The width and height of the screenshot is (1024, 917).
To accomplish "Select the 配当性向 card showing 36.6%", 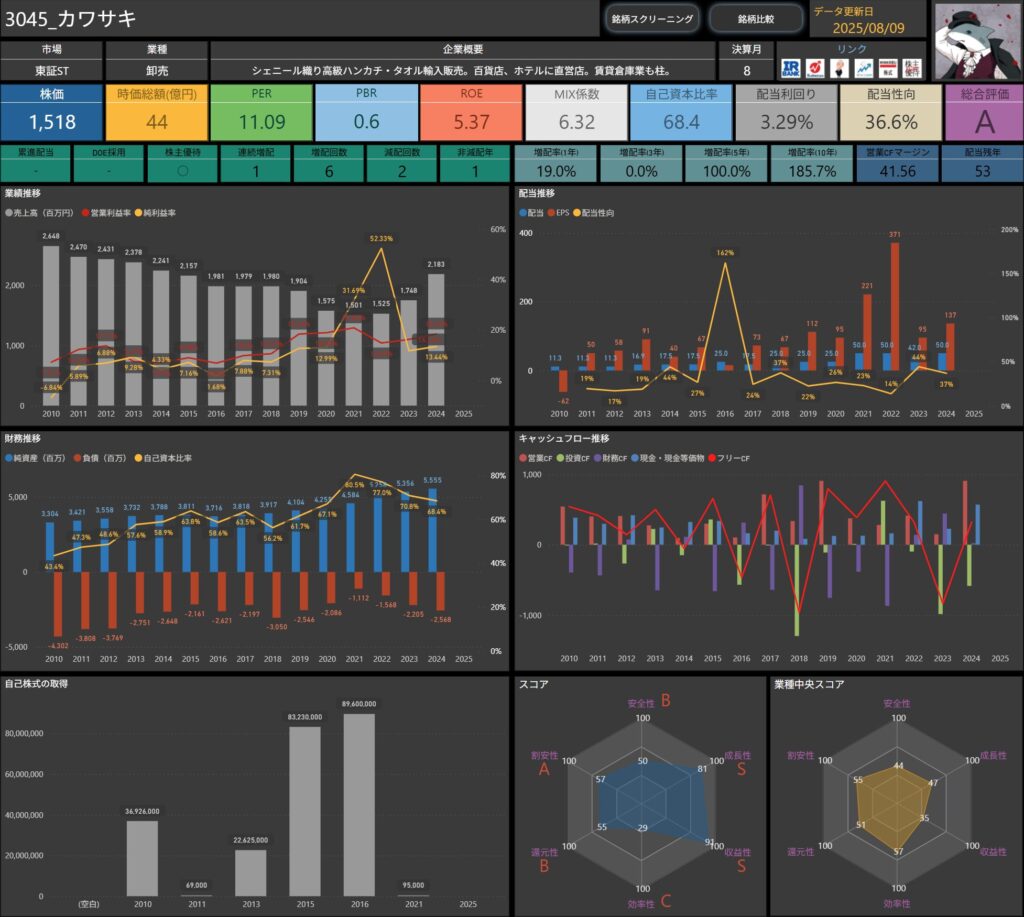I will (891, 112).
